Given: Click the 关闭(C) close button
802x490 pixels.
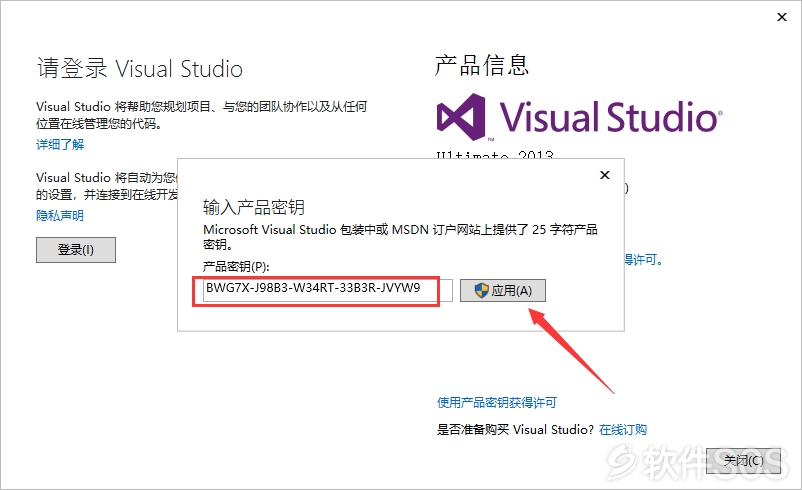Looking at the screenshot, I should [x=744, y=460].
